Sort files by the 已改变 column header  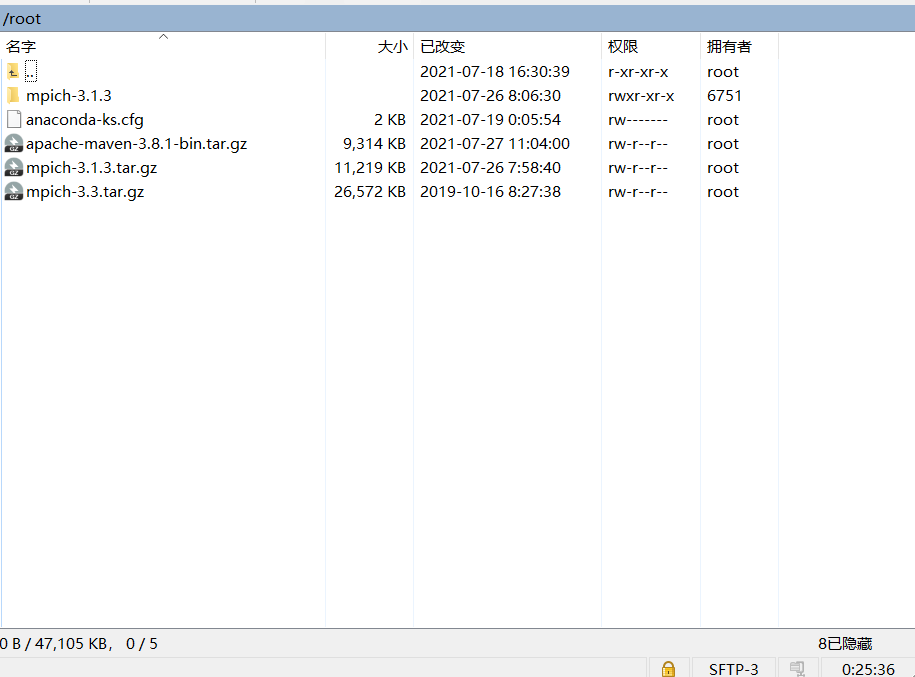pyautogui.click(x=443, y=46)
